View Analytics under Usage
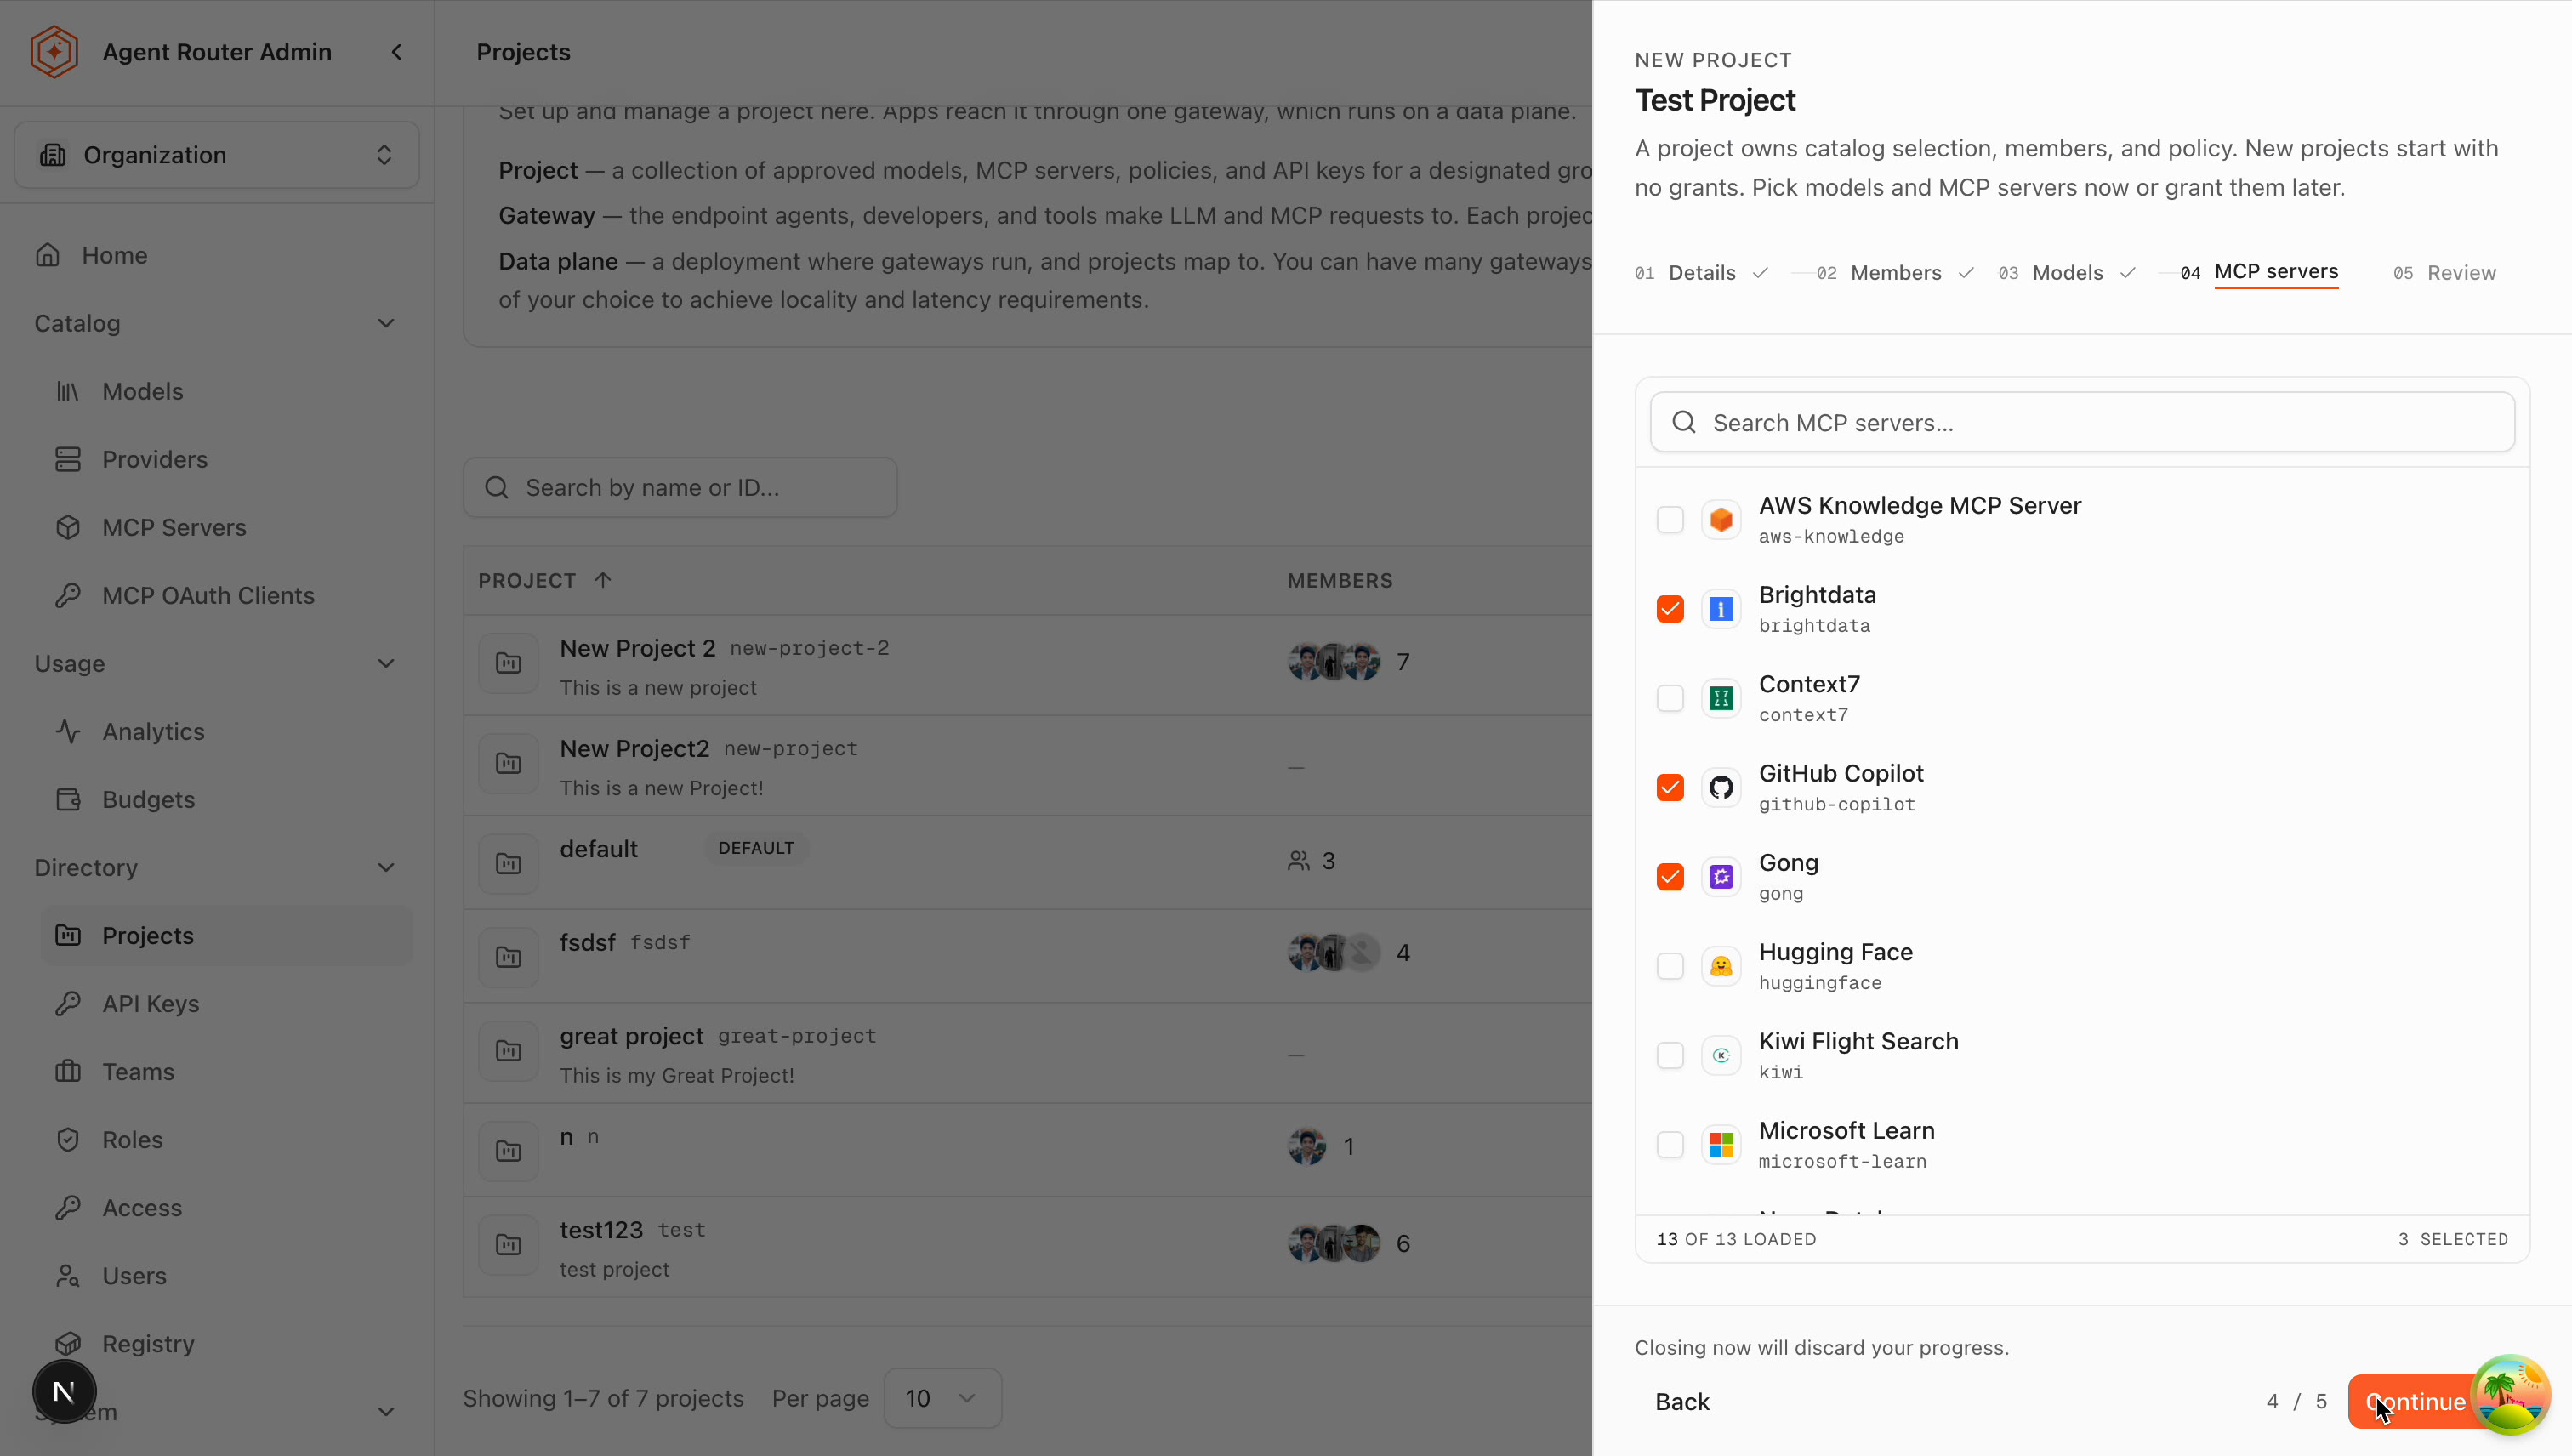This screenshot has width=2572, height=1456. click(153, 731)
